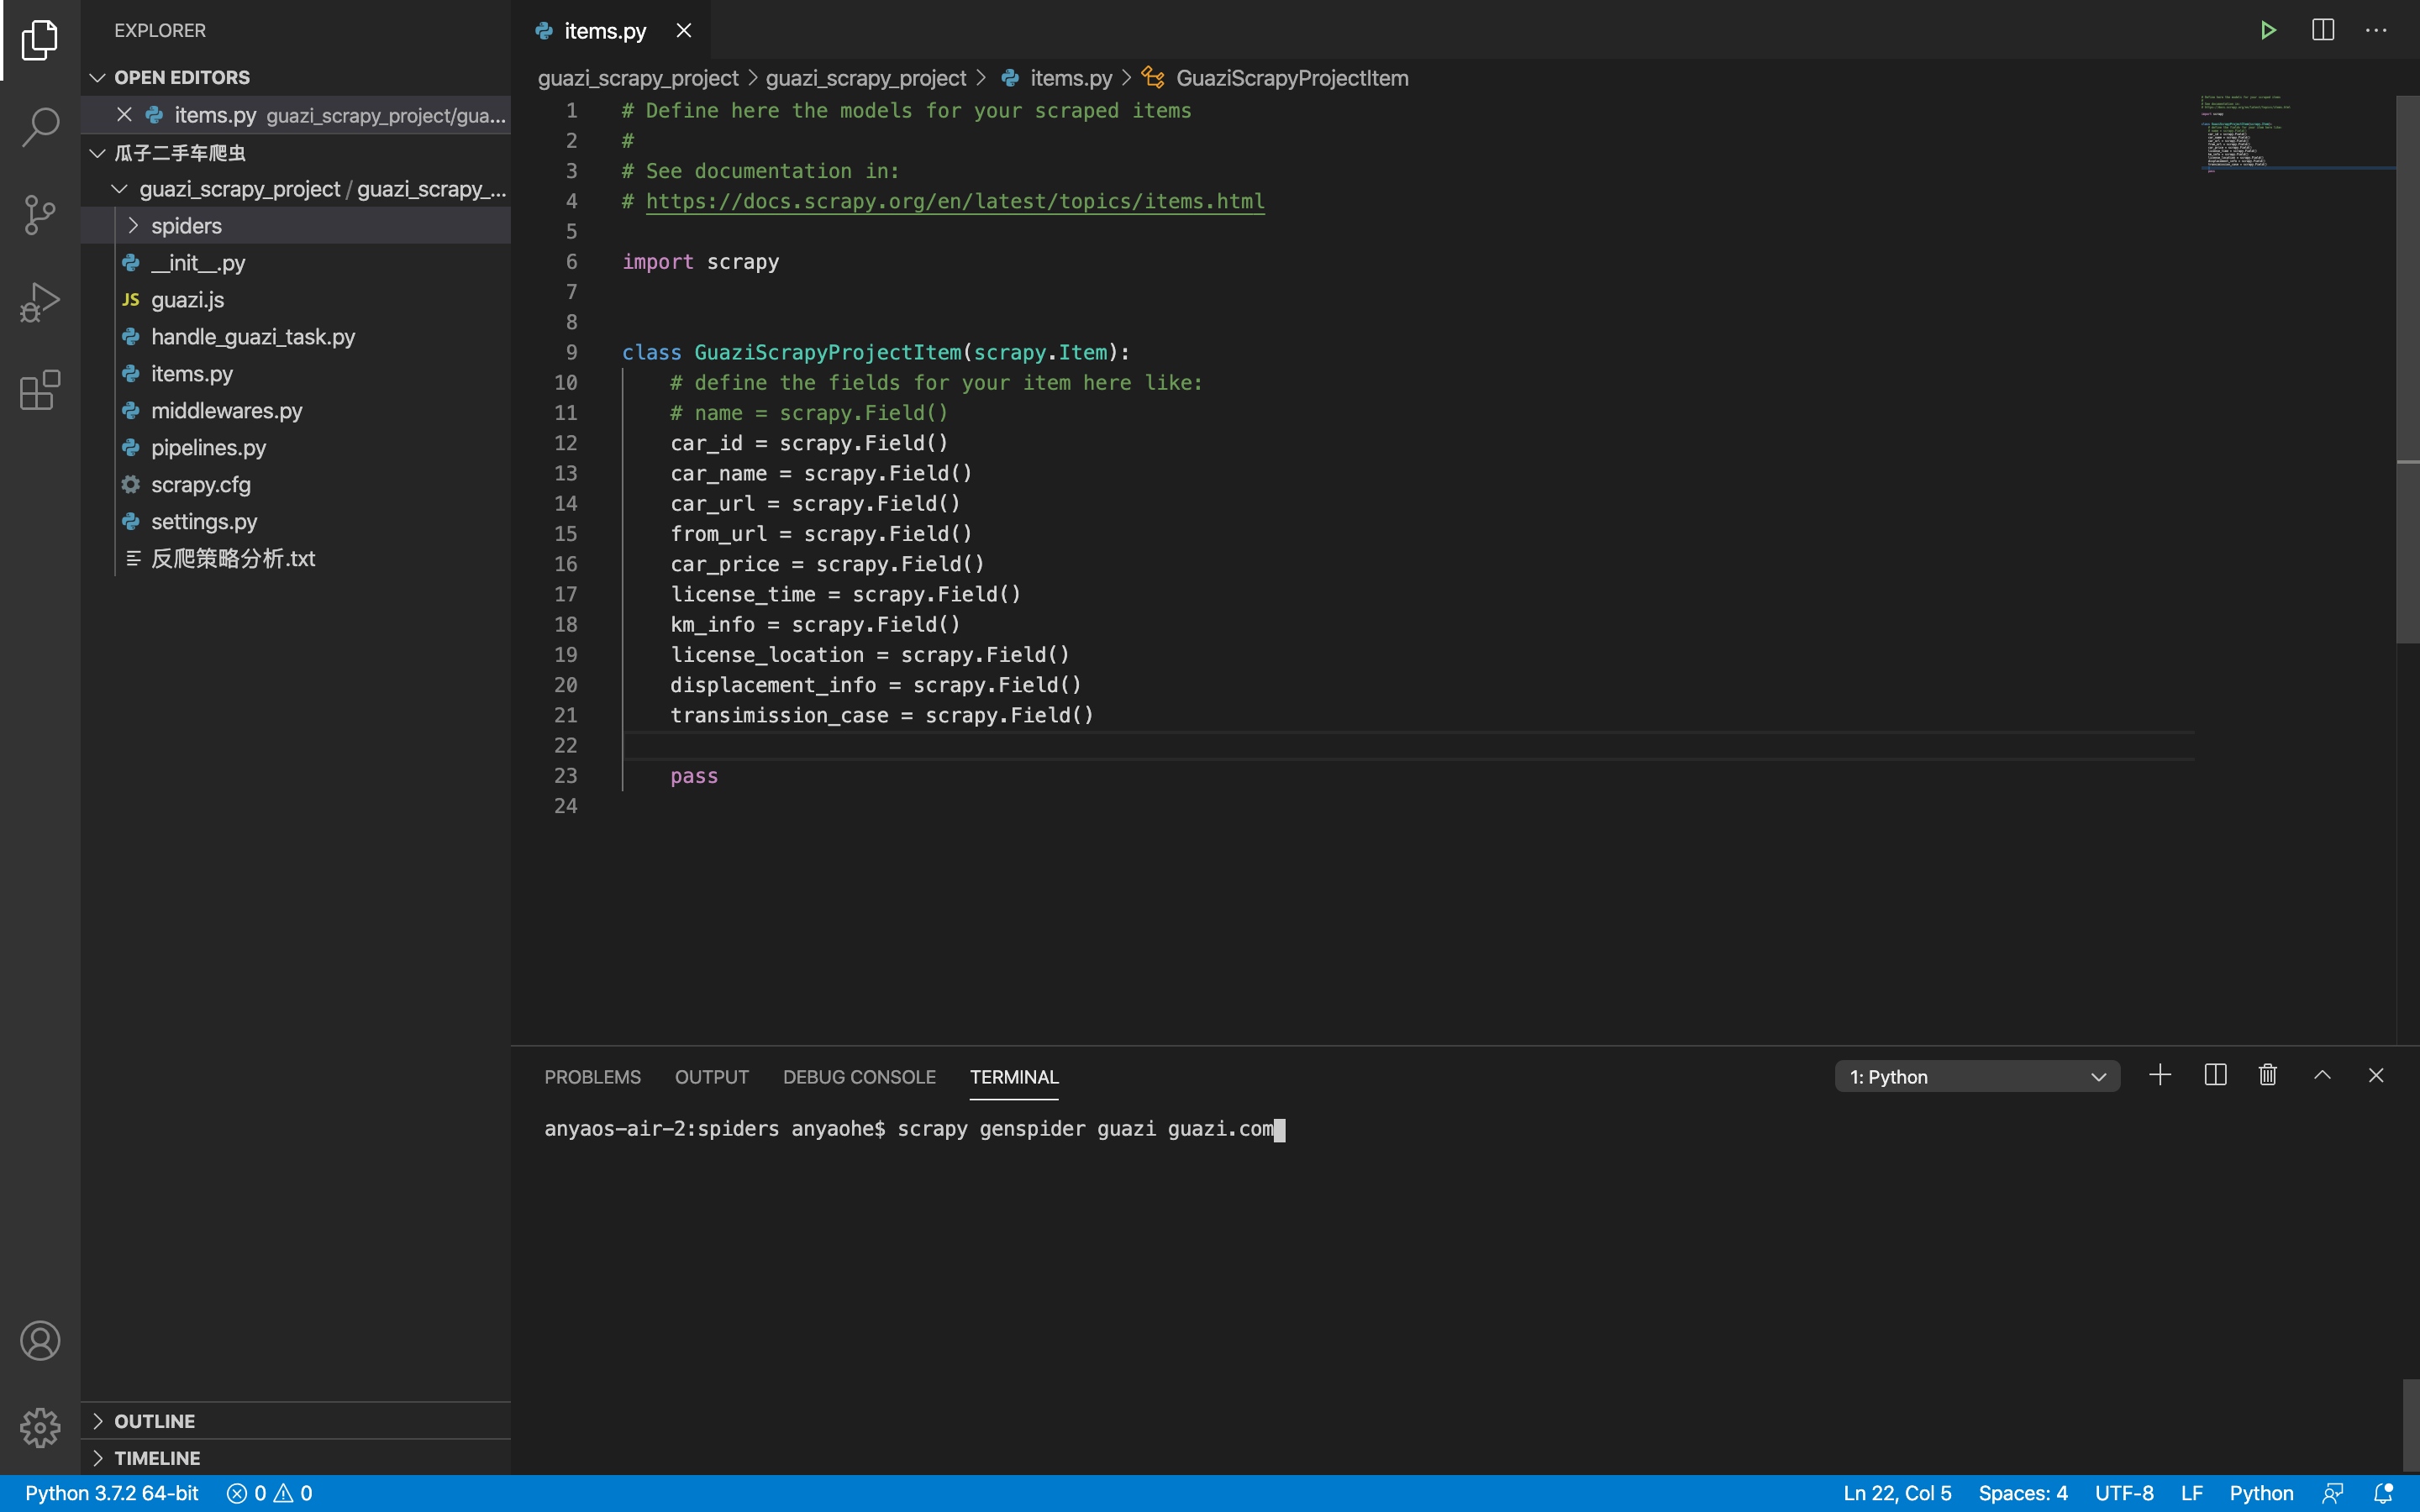Change line ending via LF item
This screenshot has width=2420, height=1512.
(2191, 1493)
